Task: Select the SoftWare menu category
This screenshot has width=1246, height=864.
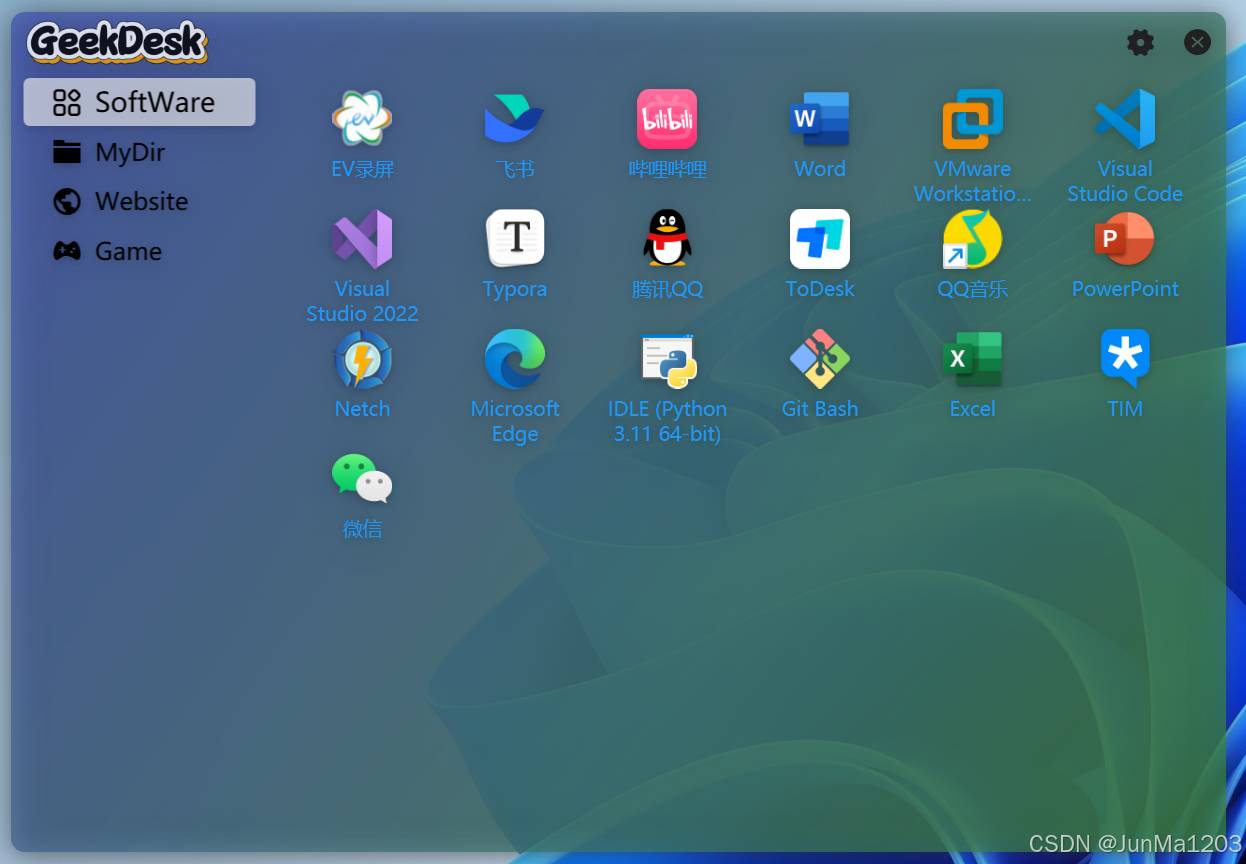Action: pos(139,102)
